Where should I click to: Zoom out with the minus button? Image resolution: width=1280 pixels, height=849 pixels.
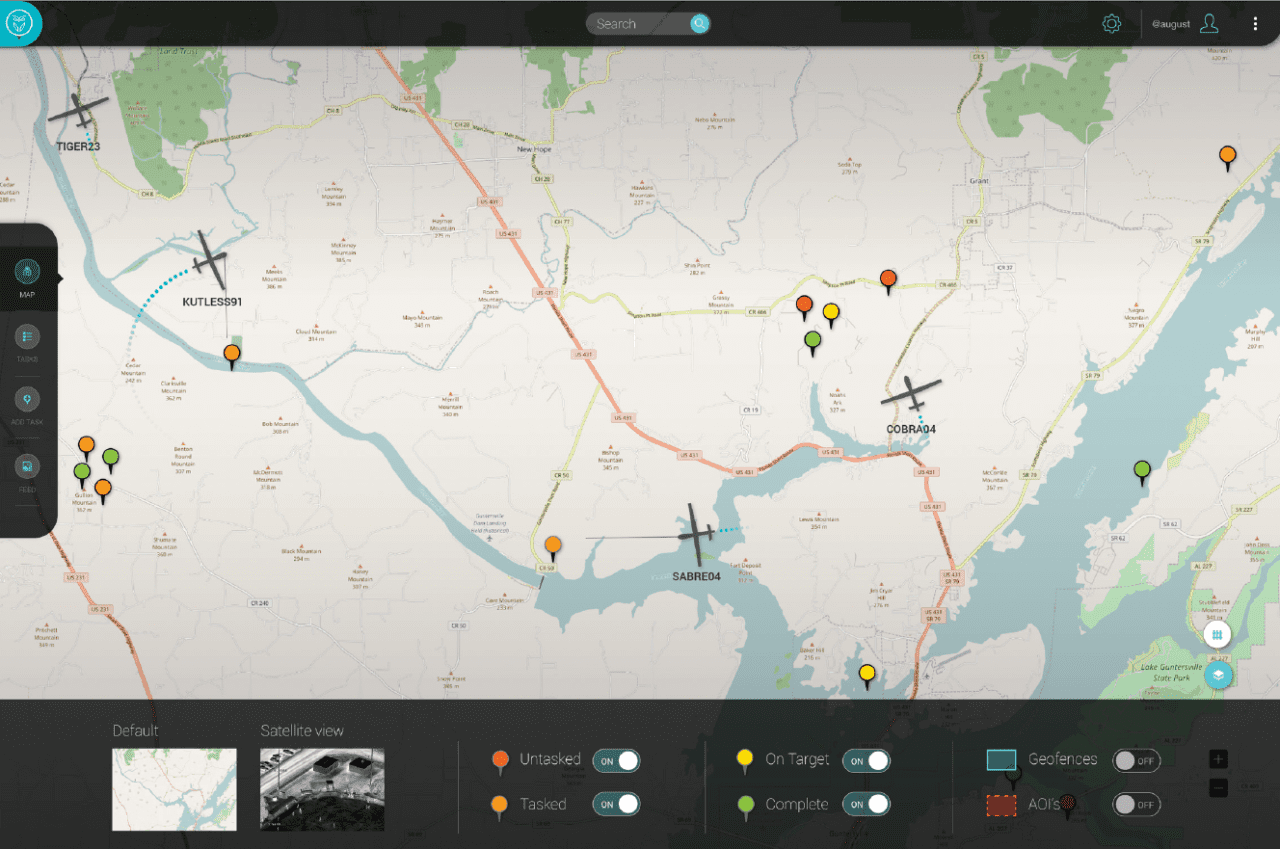point(1218,786)
